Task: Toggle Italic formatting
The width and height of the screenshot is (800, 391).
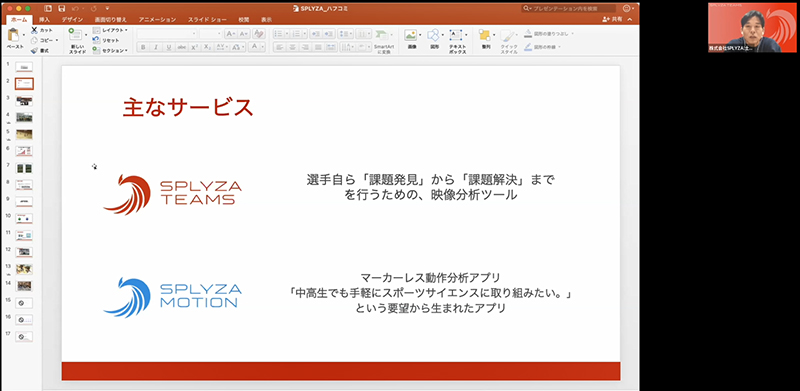Action: (156, 47)
